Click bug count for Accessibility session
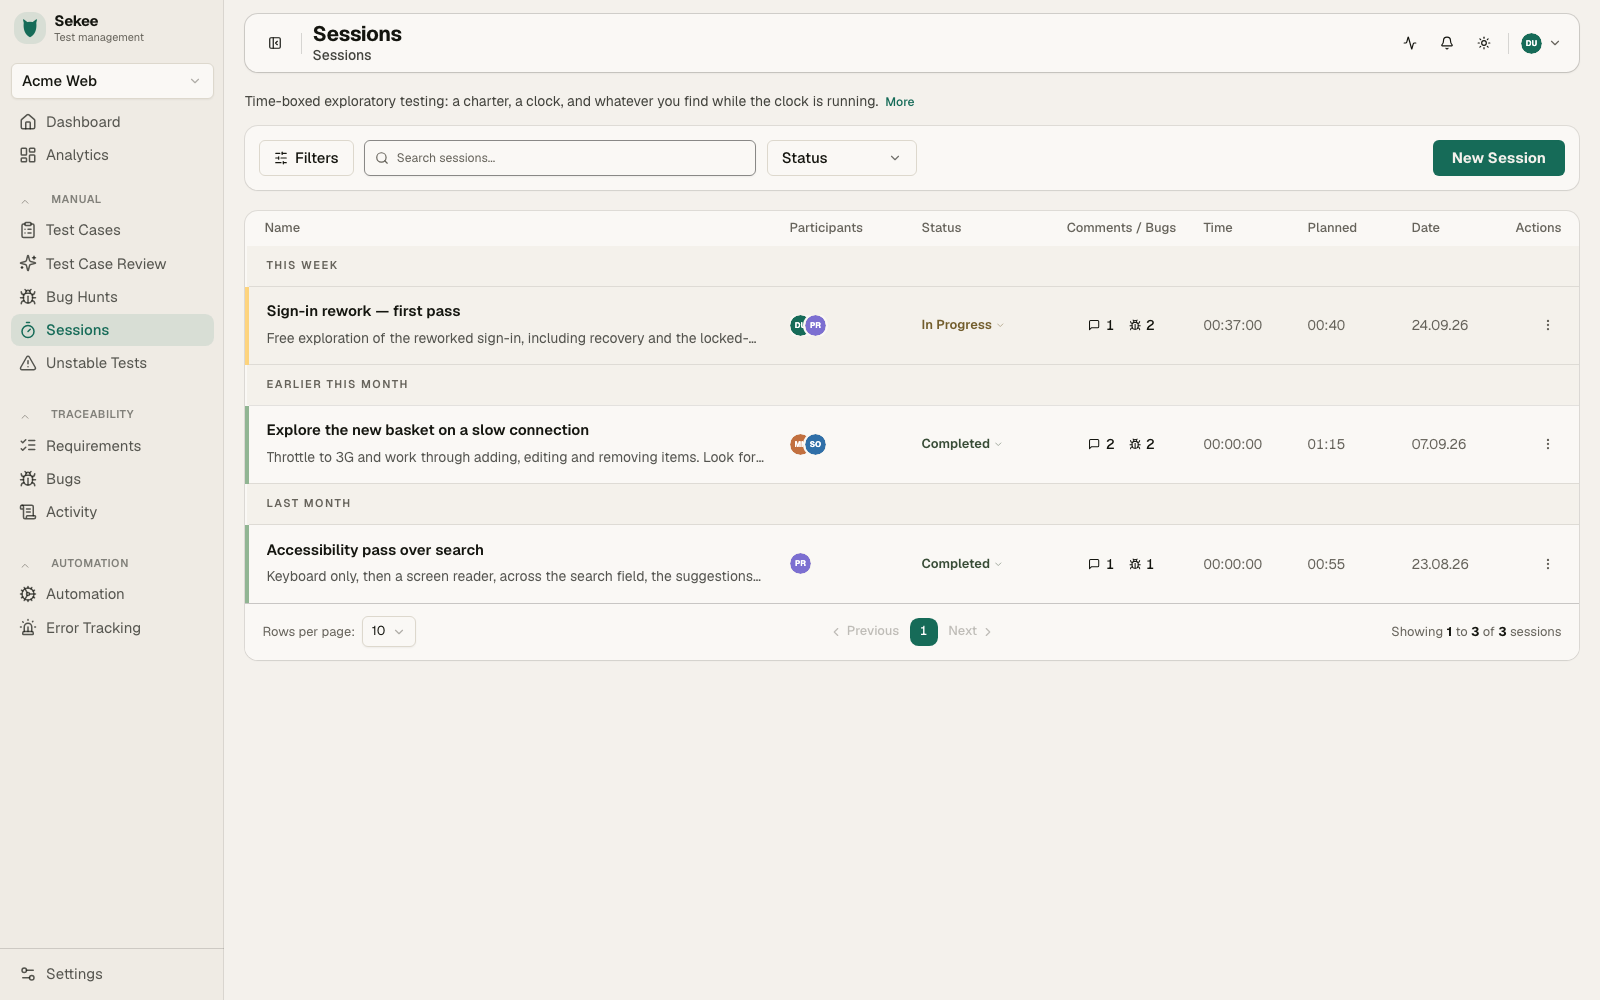Image resolution: width=1600 pixels, height=1000 pixels. 1141,564
